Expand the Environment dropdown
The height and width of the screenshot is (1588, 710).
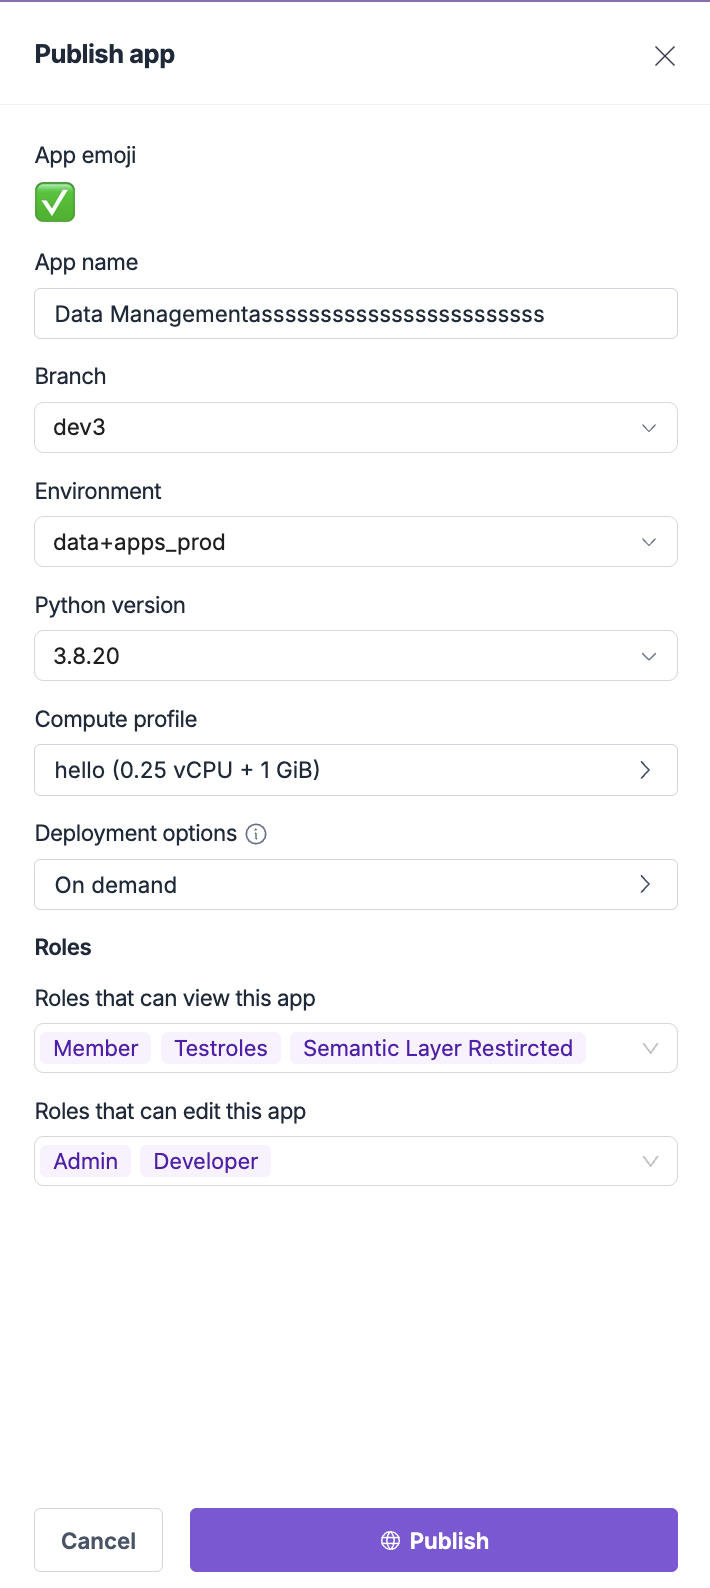point(355,542)
